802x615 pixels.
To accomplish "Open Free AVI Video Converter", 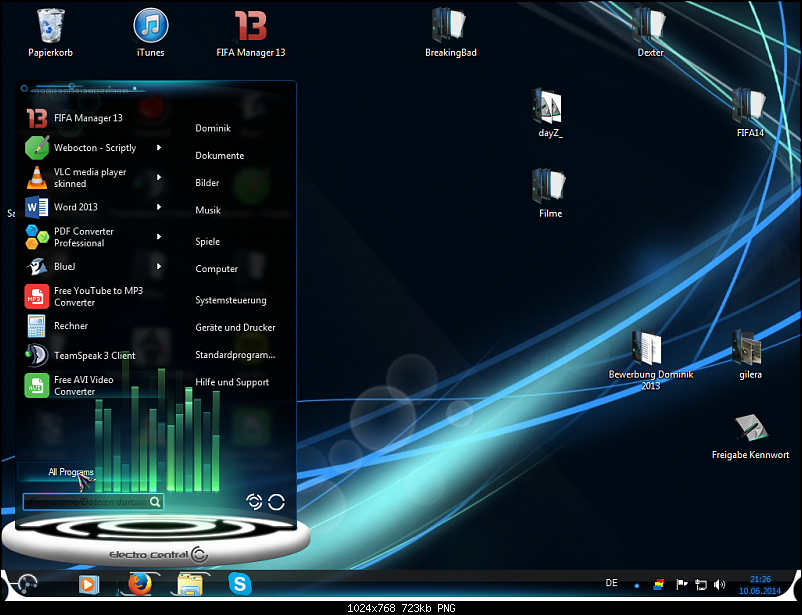I will click(93, 385).
